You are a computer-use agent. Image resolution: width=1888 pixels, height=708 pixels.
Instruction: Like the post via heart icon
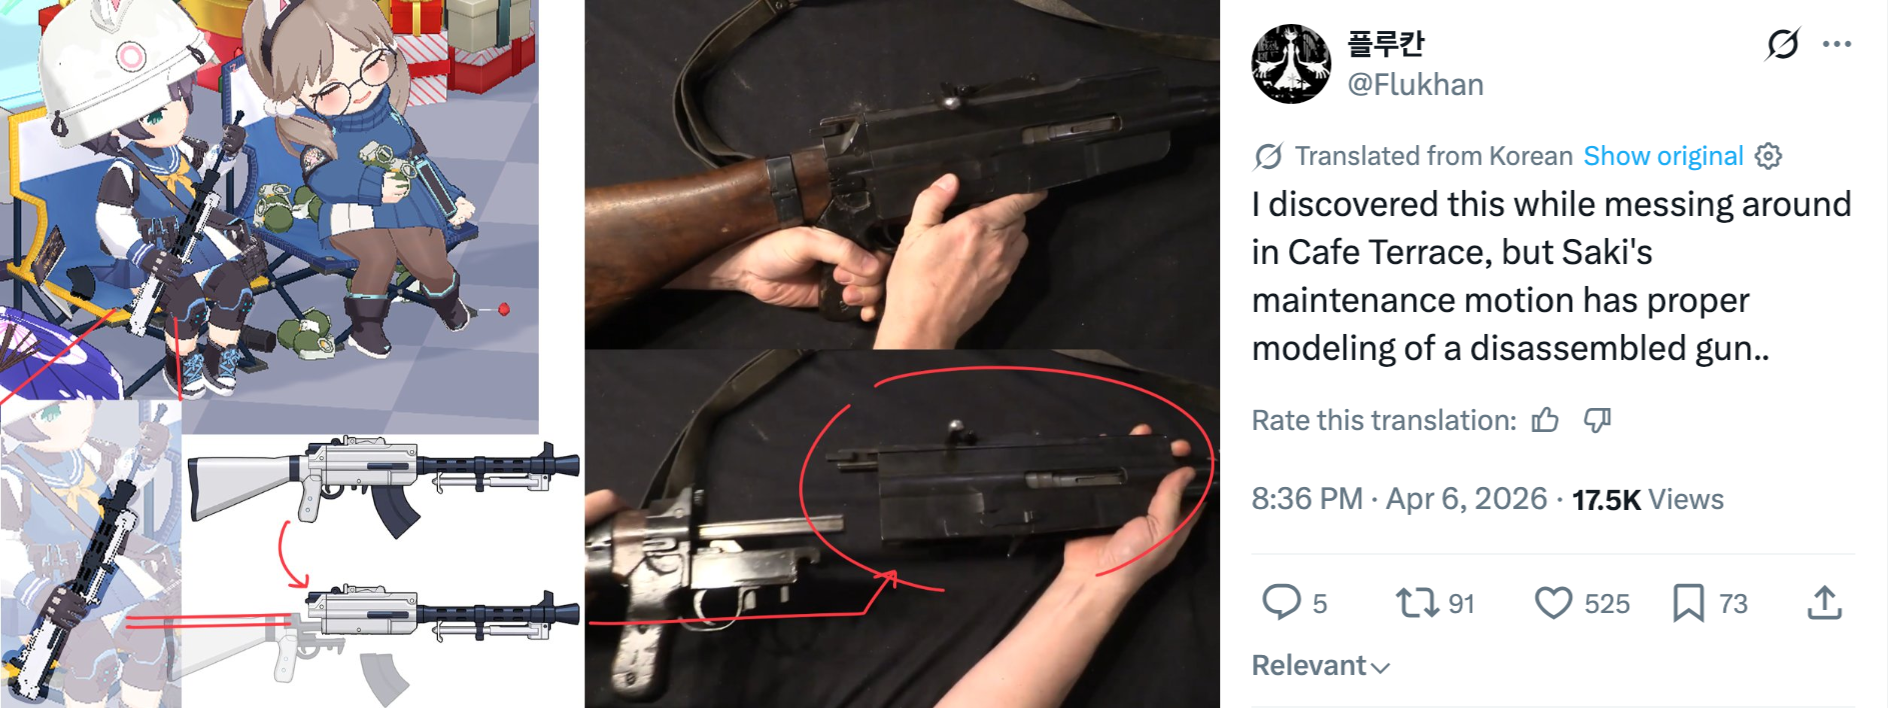pos(1553,603)
